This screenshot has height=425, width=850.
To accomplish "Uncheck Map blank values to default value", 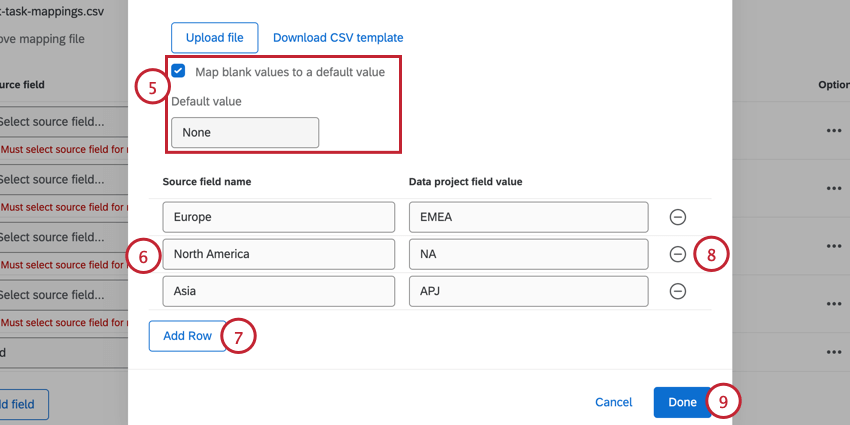I will 178,71.
